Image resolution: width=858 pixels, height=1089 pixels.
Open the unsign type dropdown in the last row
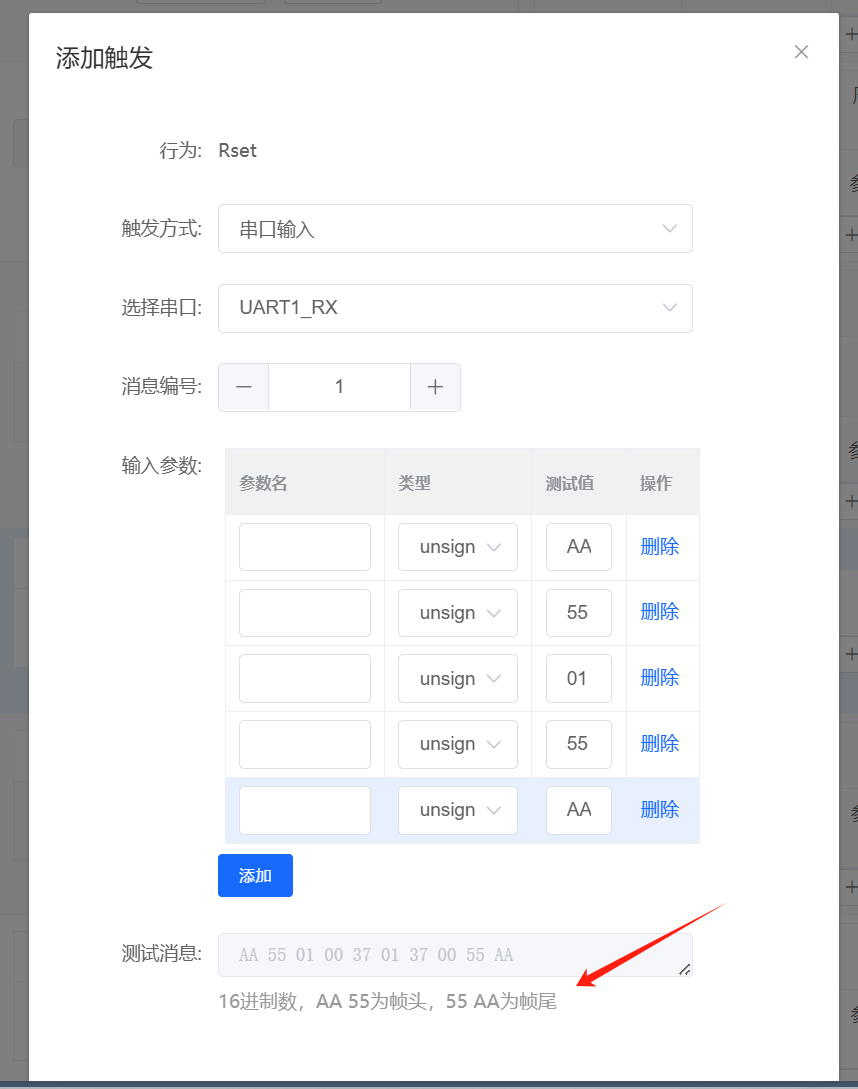pos(457,810)
